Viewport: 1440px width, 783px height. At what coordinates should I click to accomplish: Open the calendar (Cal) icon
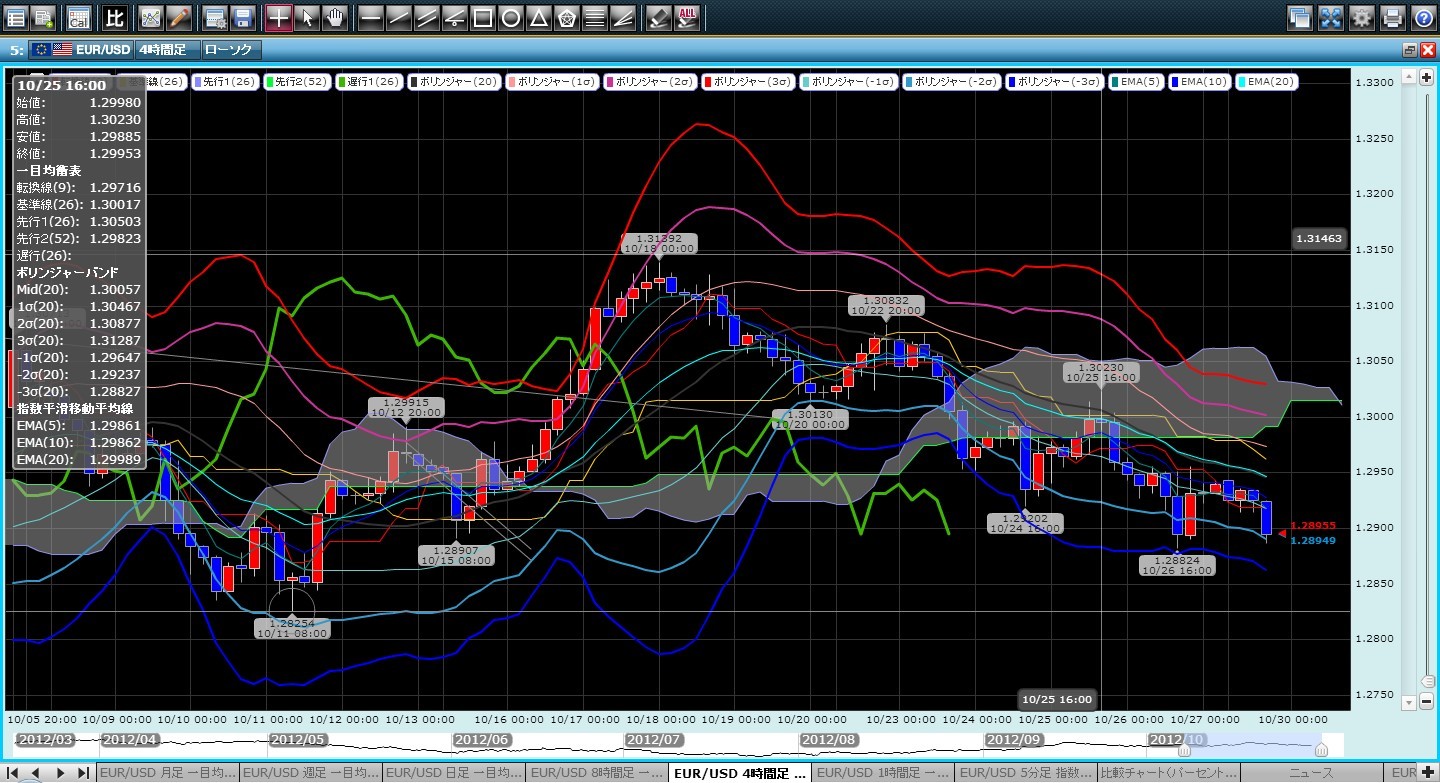click(x=78, y=17)
